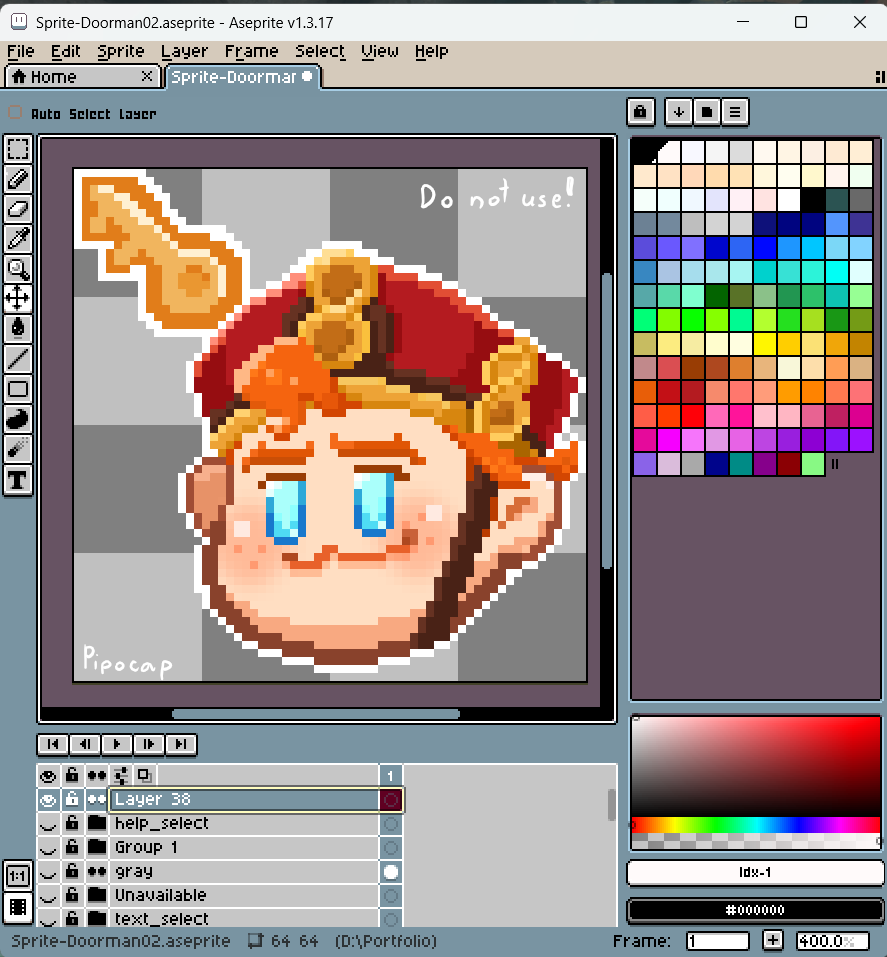Show the gray layer
The height and width of the screenshot is (957, 887).
pyautogui.click(x=48, y=872)
